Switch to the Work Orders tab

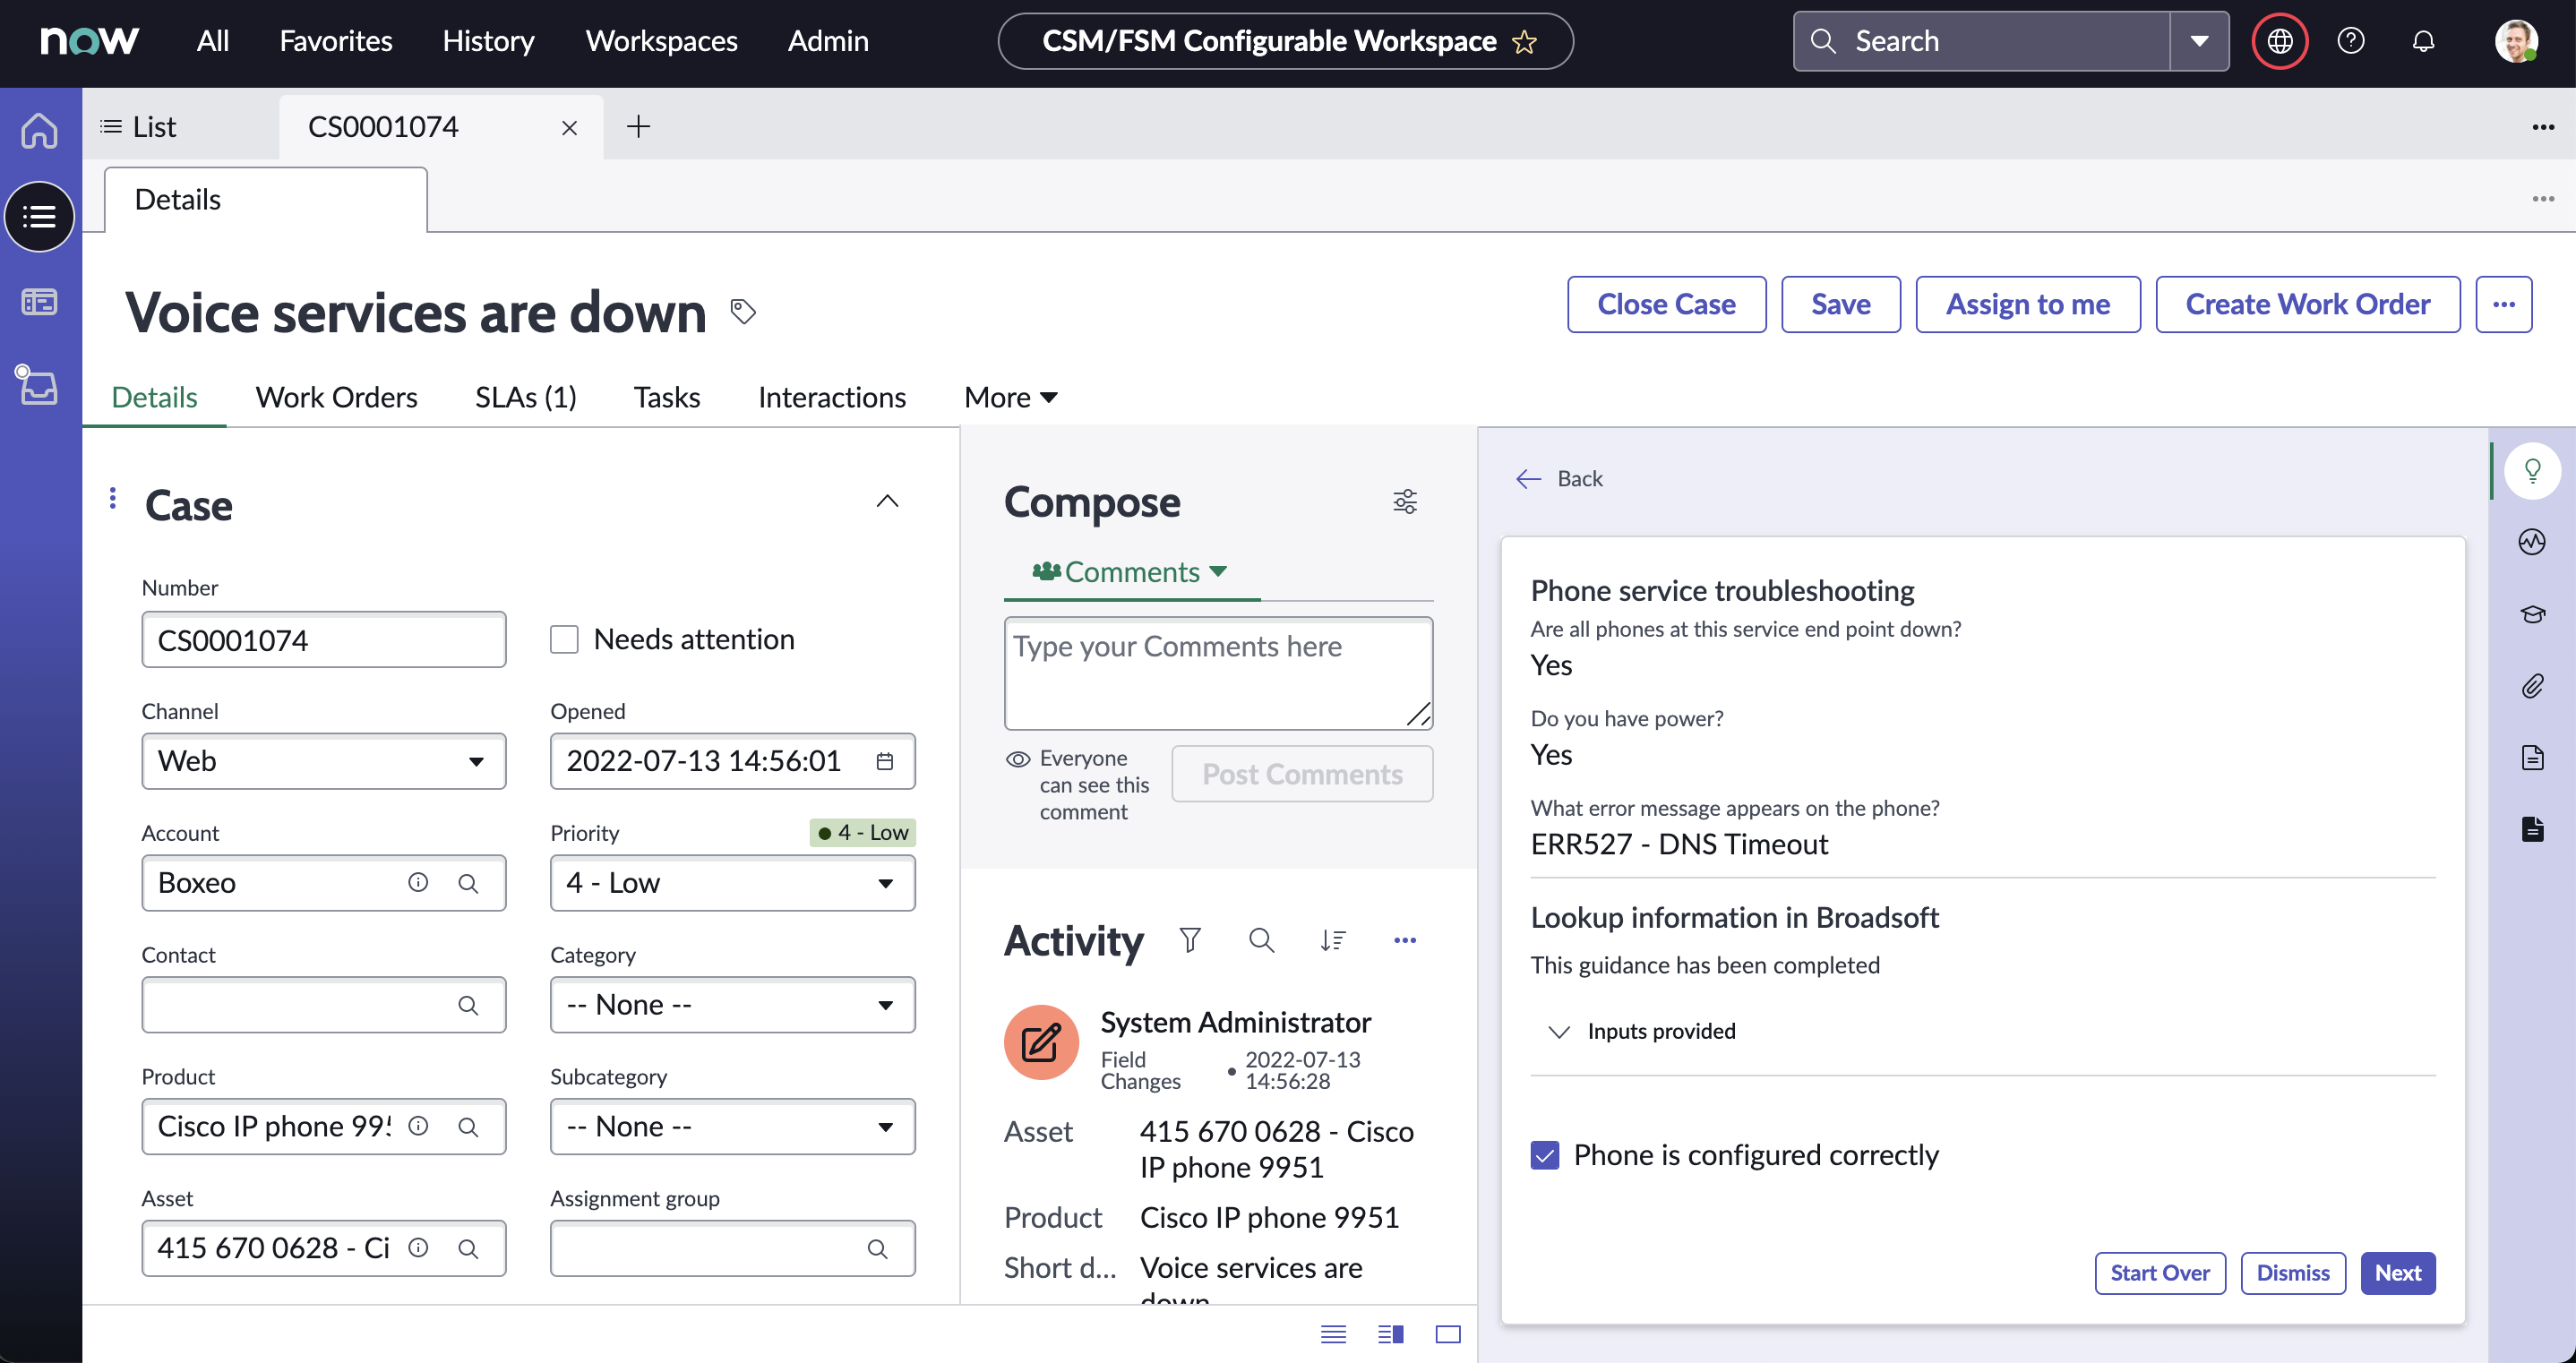[336, 397]
